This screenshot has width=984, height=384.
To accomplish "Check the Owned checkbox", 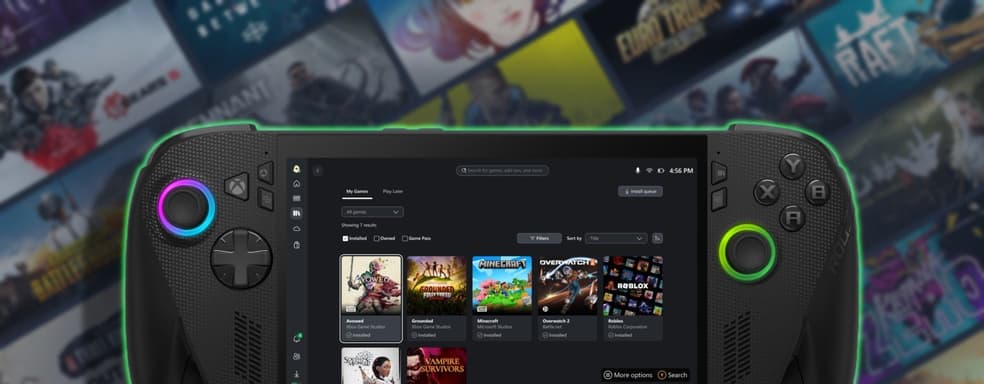I will click(x=377, y=238).
